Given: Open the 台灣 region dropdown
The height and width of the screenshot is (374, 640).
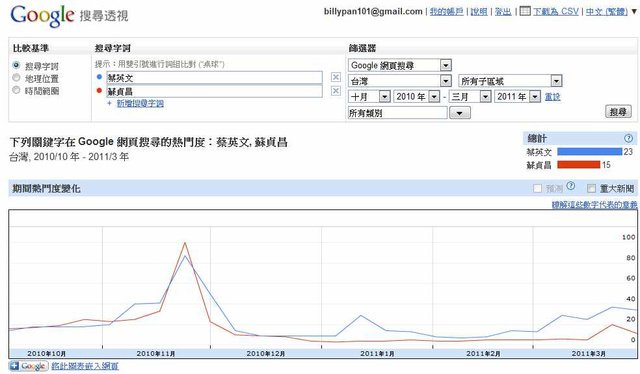Looking at the screenshot, I should 399,81.
